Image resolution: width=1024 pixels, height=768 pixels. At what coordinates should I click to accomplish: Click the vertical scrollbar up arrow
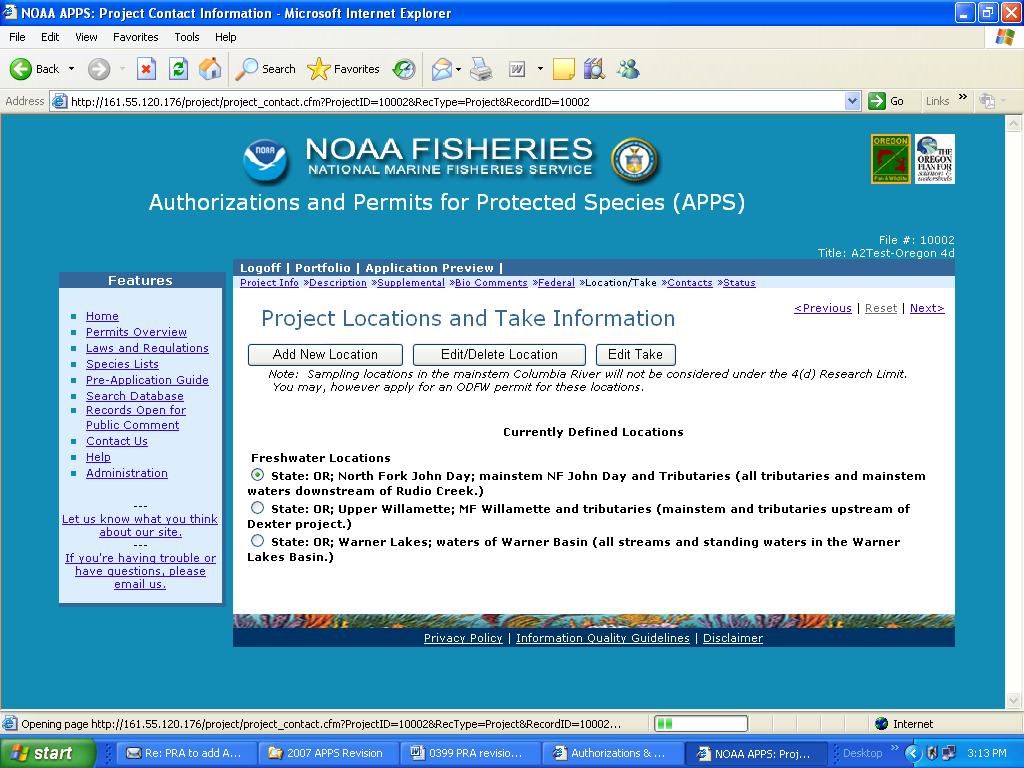point(1013,123)
